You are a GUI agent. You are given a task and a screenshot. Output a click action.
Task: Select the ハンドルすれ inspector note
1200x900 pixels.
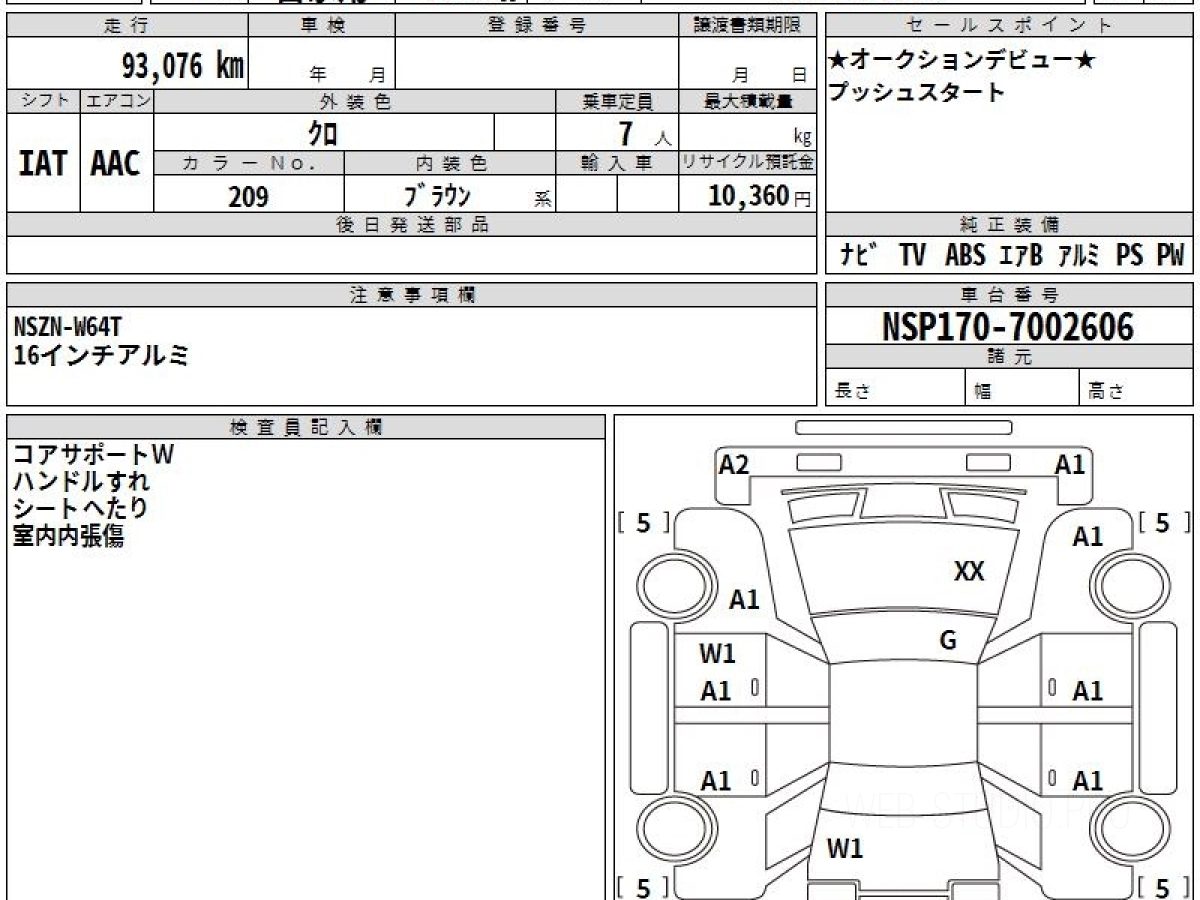(x=81, y=481)
